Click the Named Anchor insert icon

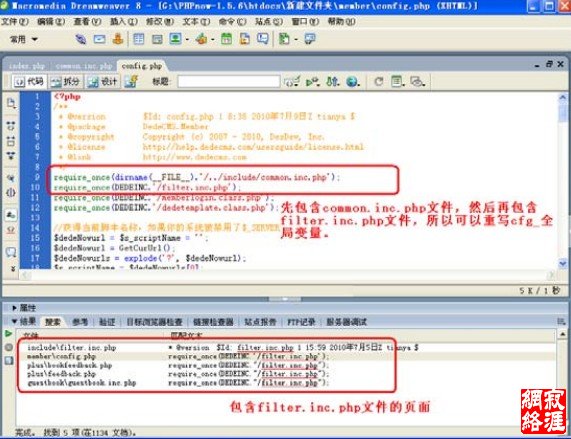118,39
